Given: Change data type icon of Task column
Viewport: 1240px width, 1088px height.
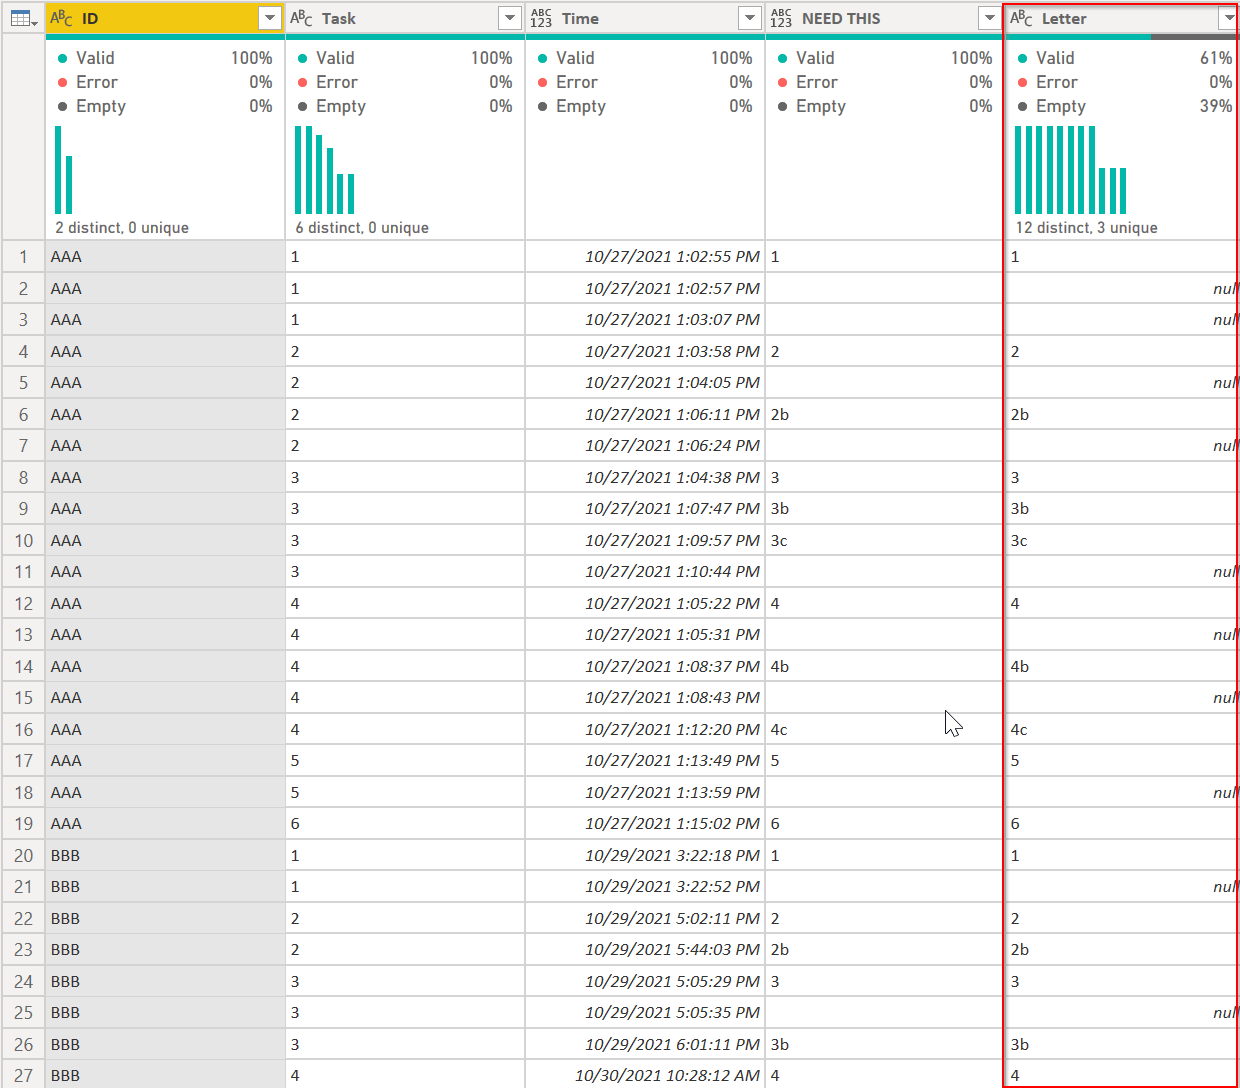Looking at the screenshot, I should click(x=301, y=18).
